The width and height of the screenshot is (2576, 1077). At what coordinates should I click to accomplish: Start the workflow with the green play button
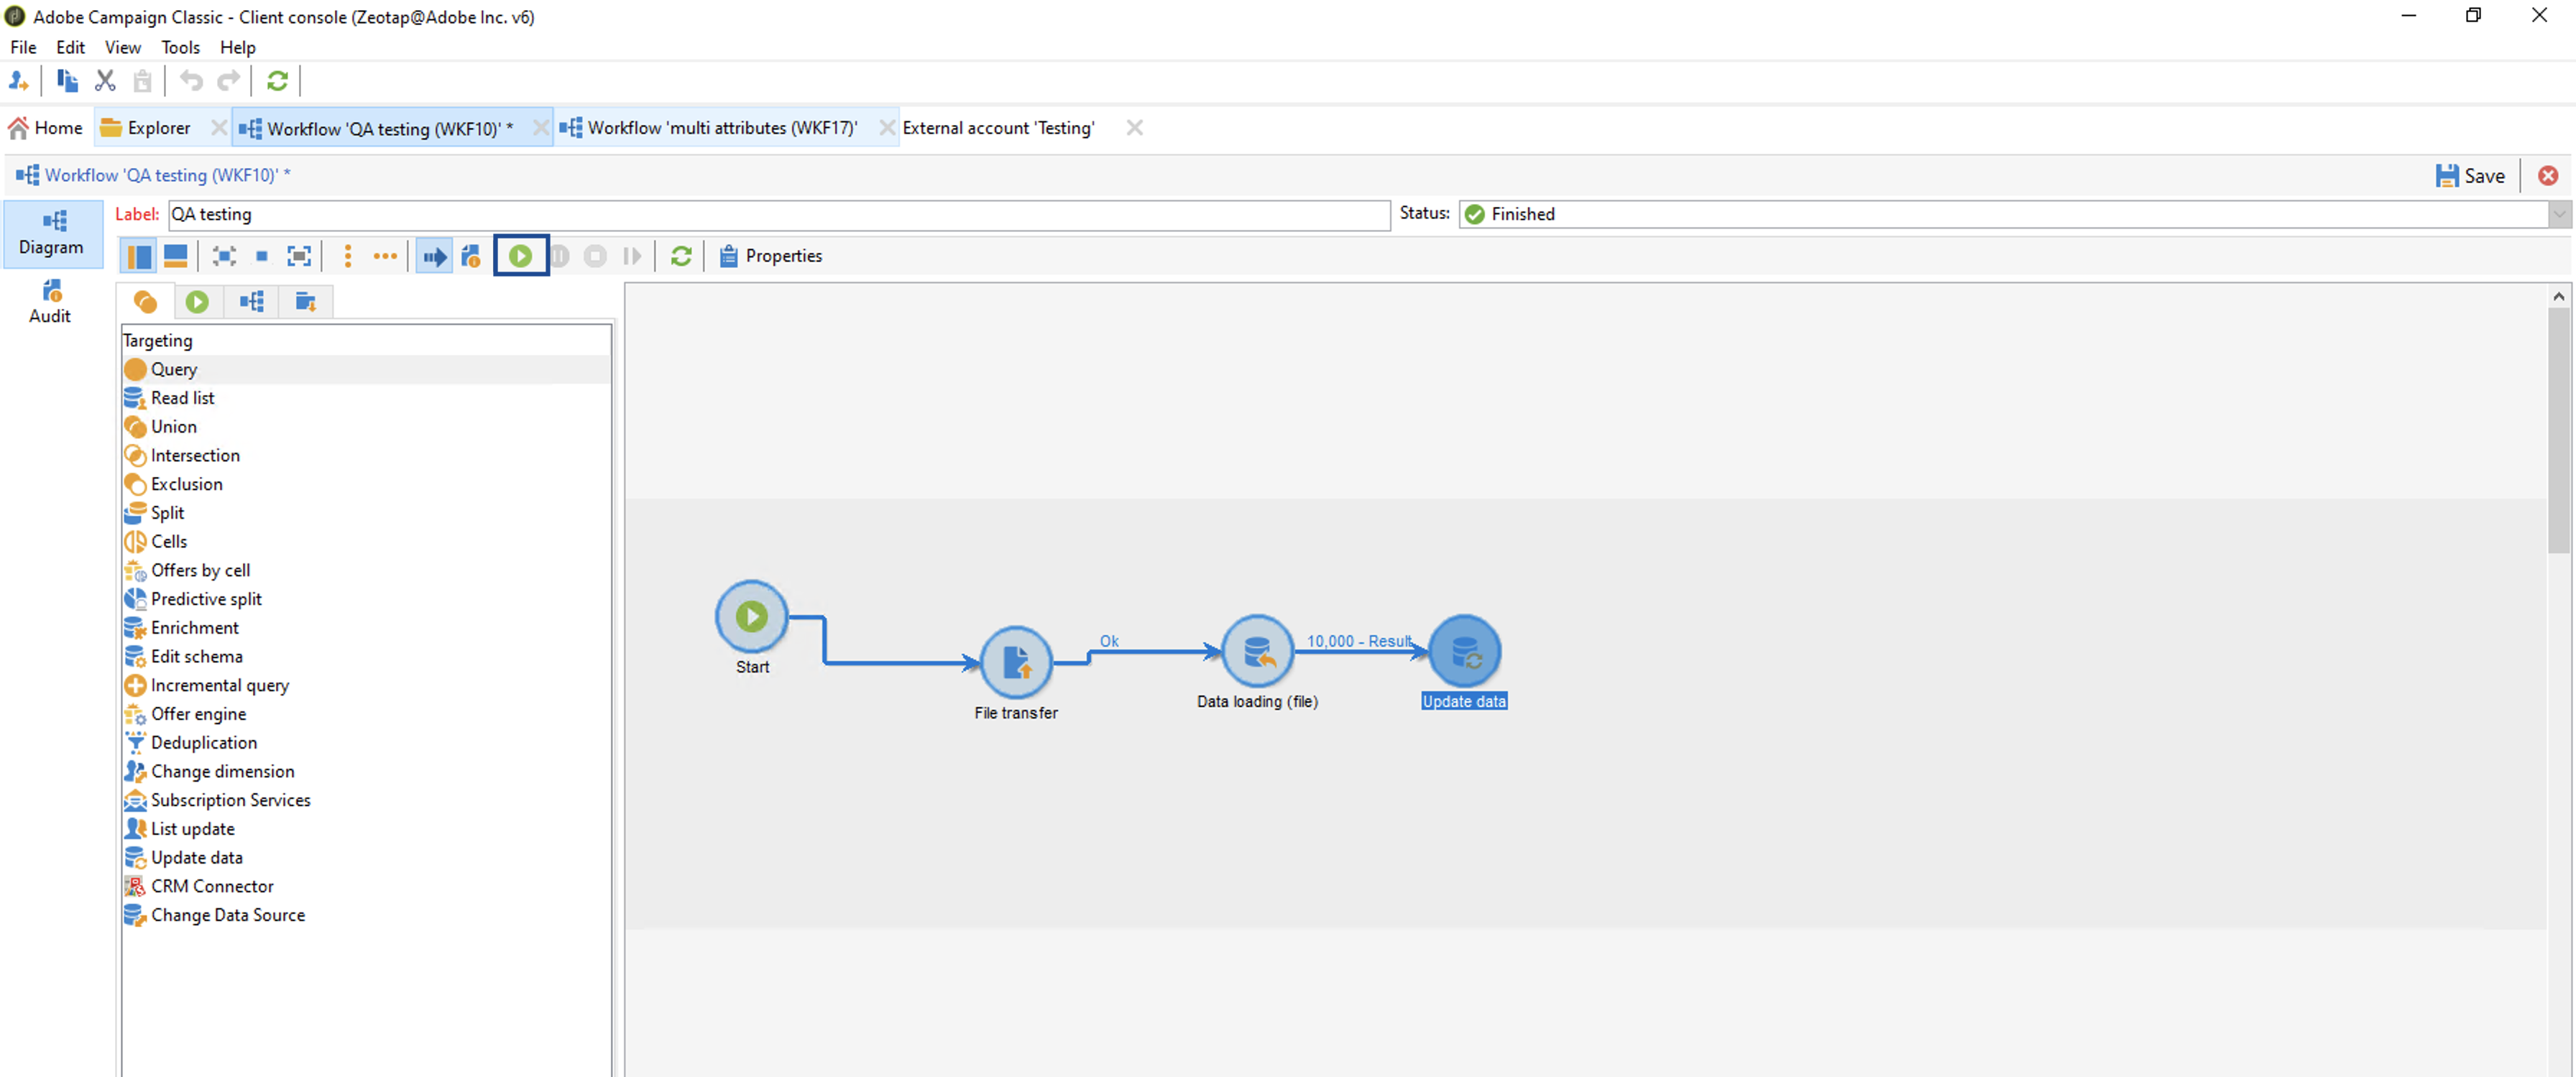click(520, 256)
